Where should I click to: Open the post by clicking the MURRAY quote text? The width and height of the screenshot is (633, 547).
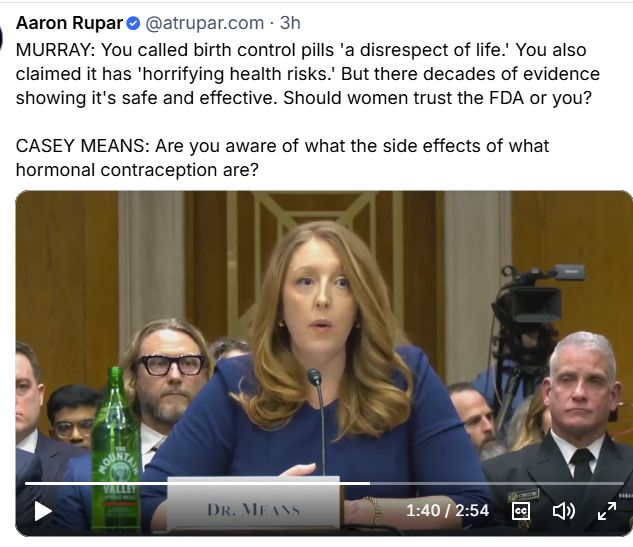308,74
